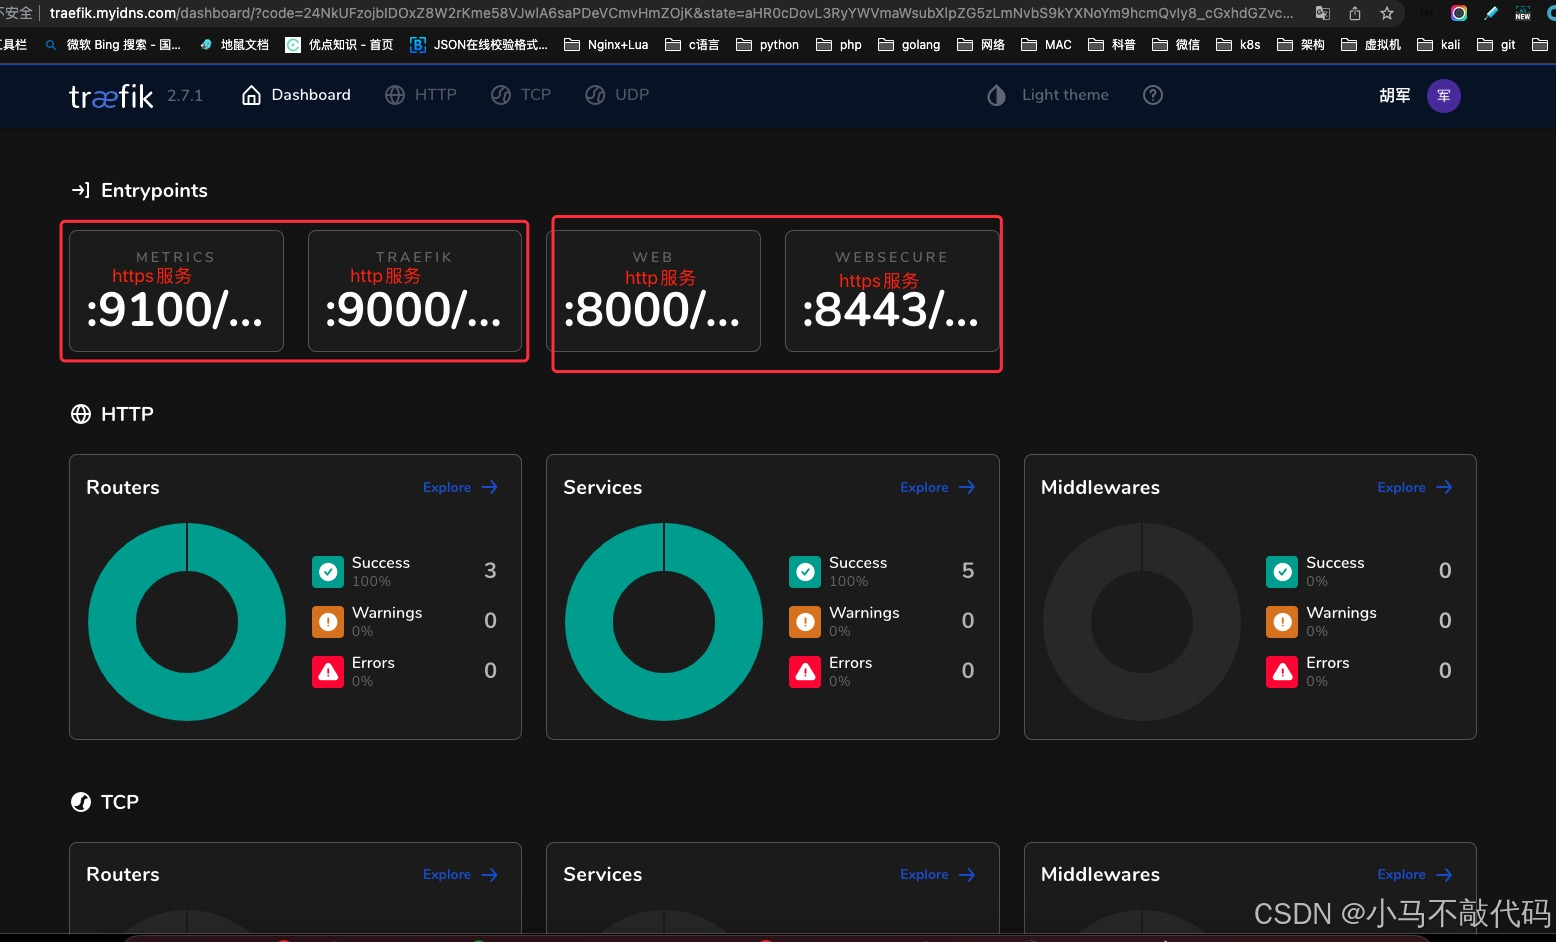The height and width of the screenshot is (942, 1556).
Task: Click the colorful circle browser extension icon
Action: [1459, 13]
